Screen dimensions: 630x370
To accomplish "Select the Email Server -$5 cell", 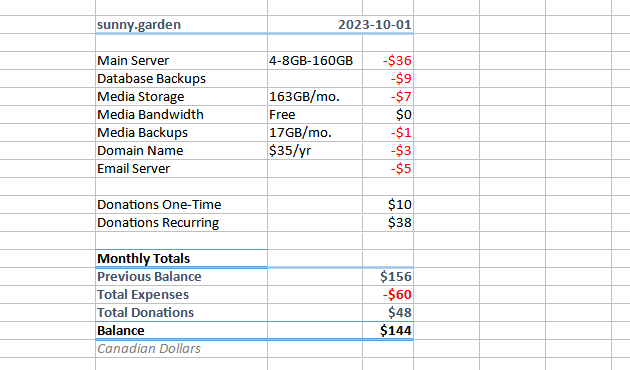I will [x=388, y=169].
